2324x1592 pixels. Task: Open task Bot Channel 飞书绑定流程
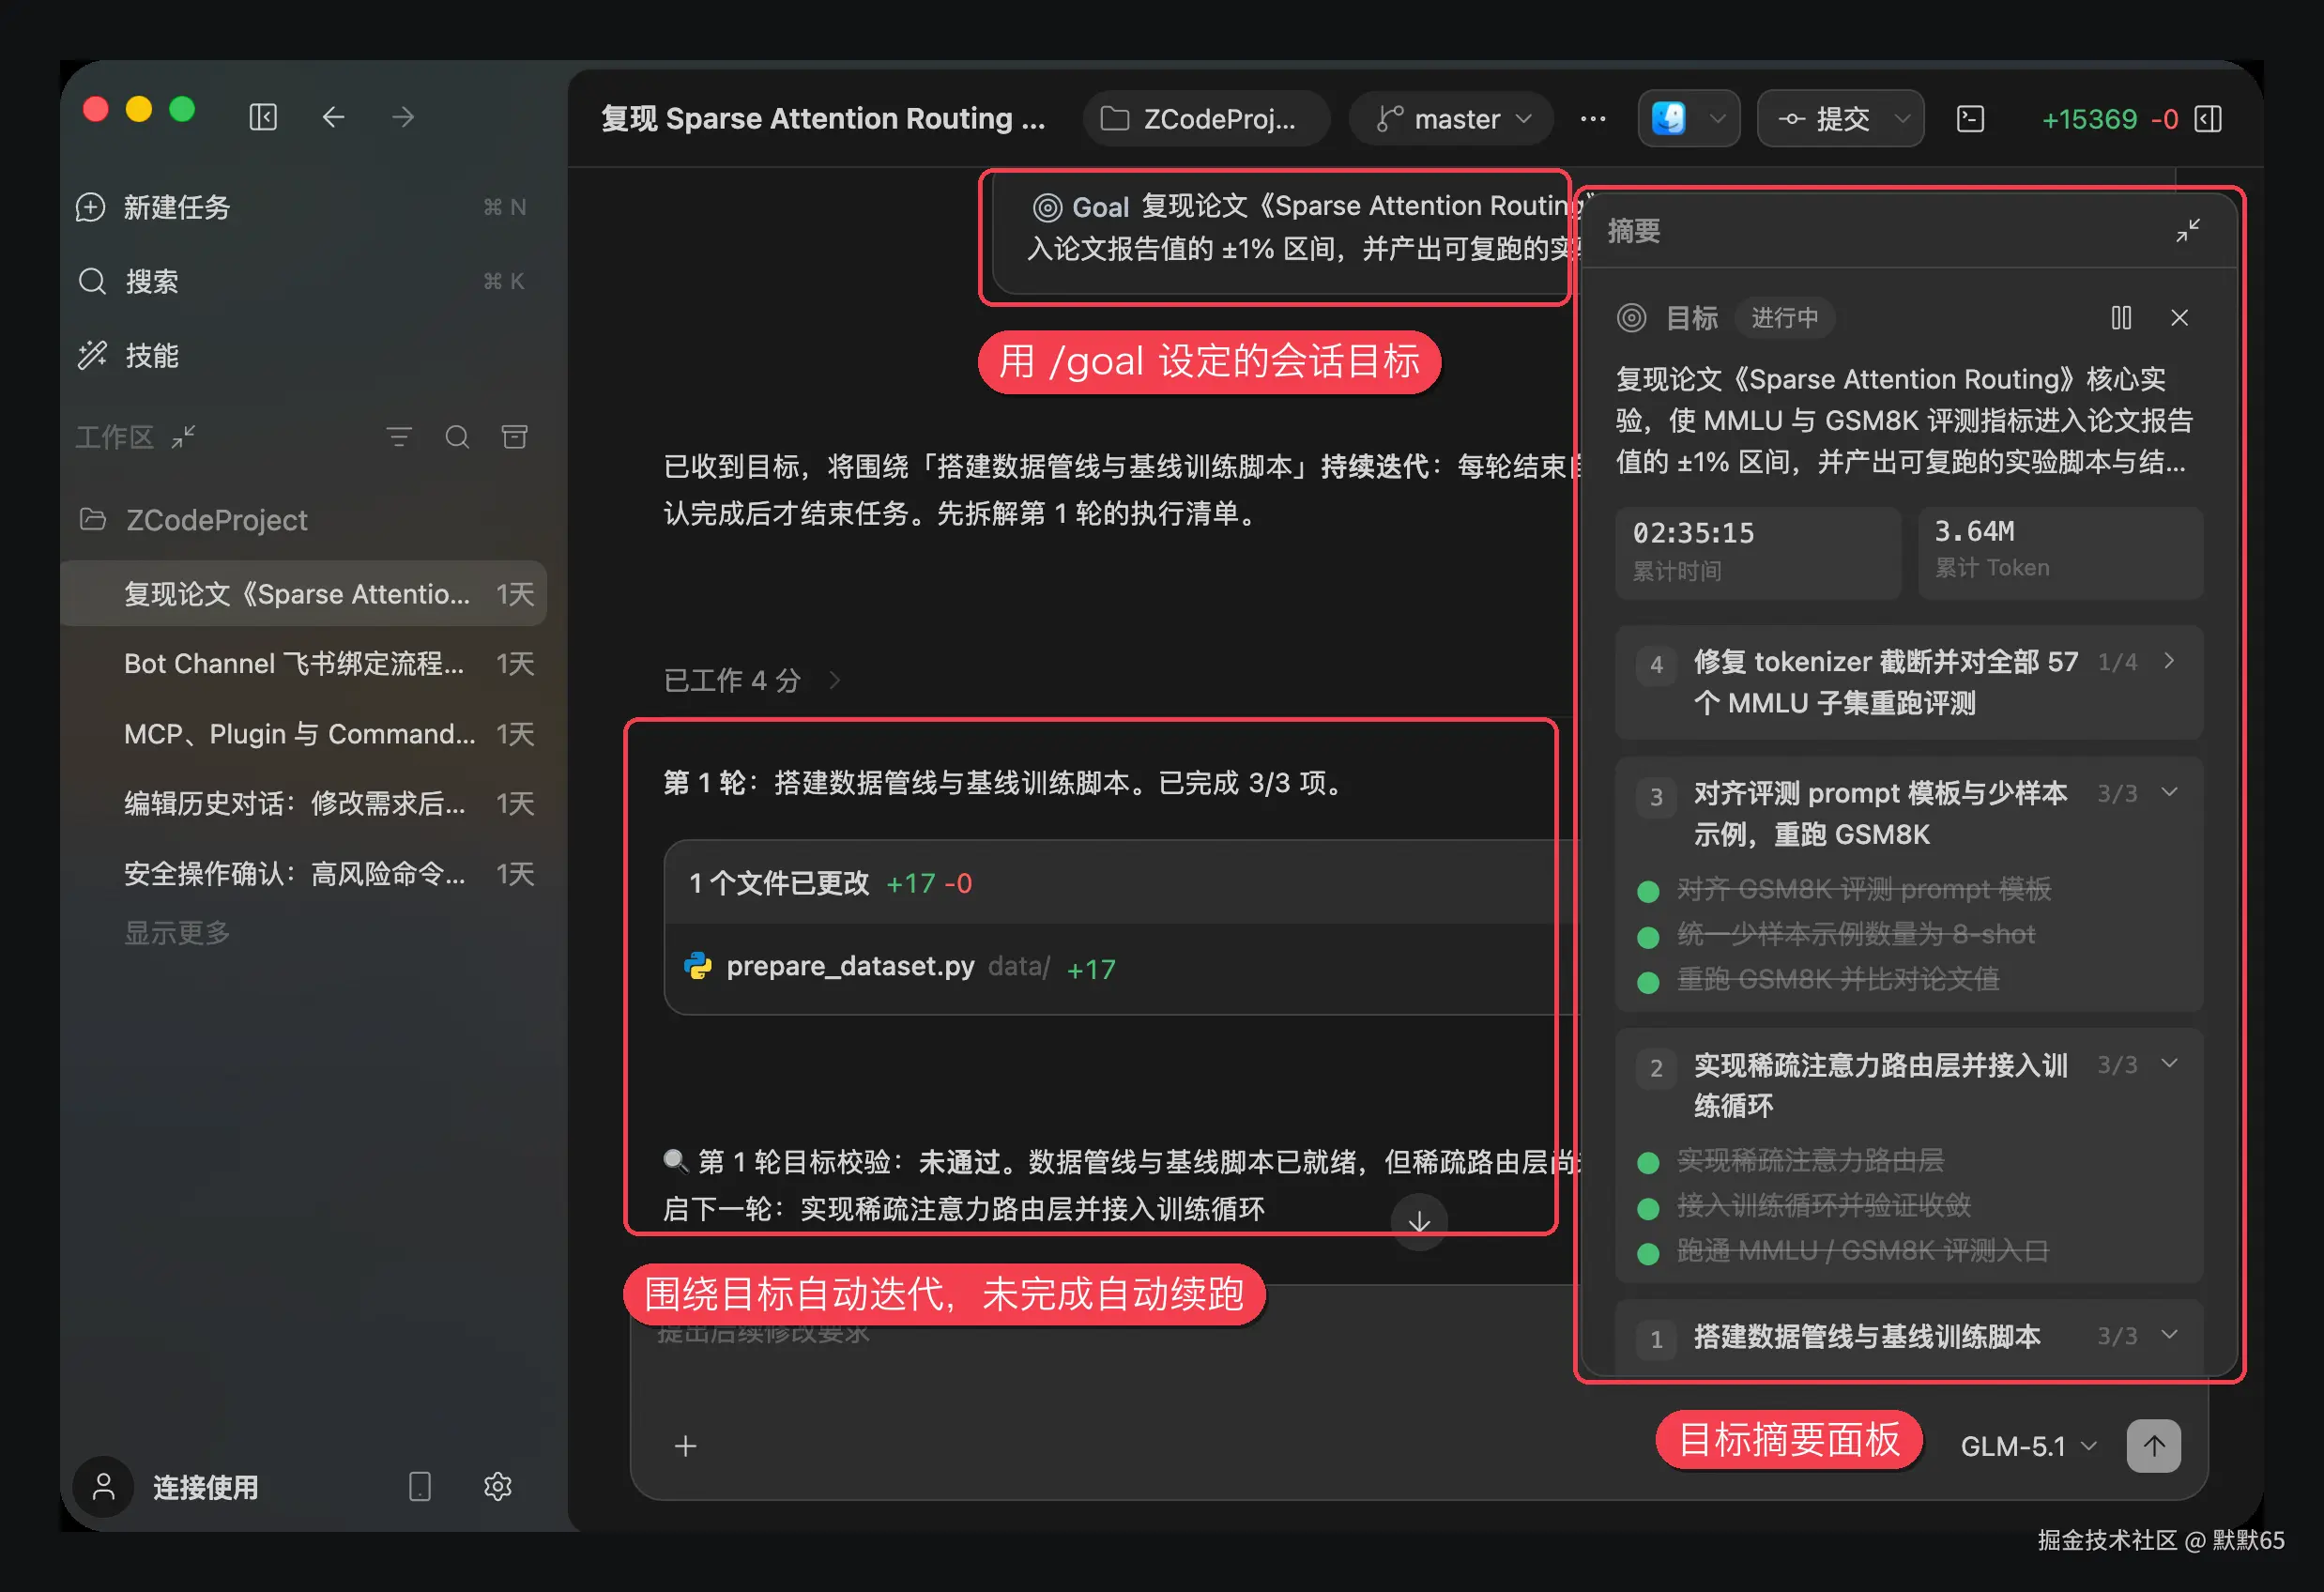coord(303,664)
